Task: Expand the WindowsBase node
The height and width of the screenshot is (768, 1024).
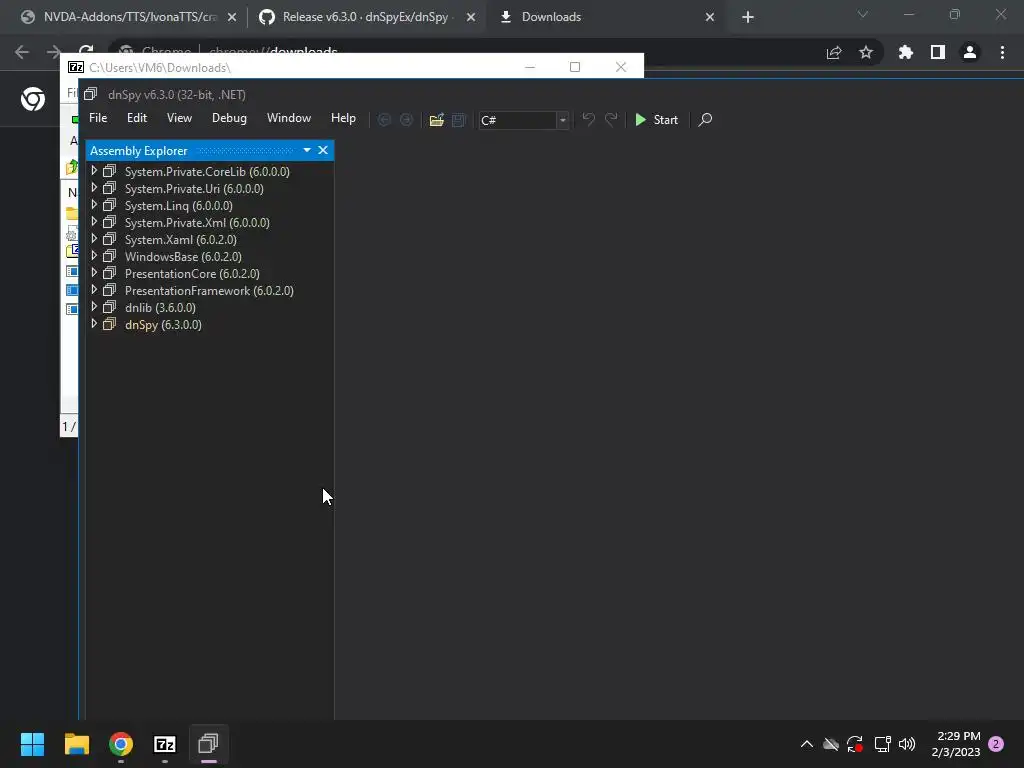Action: click(94, 256)
